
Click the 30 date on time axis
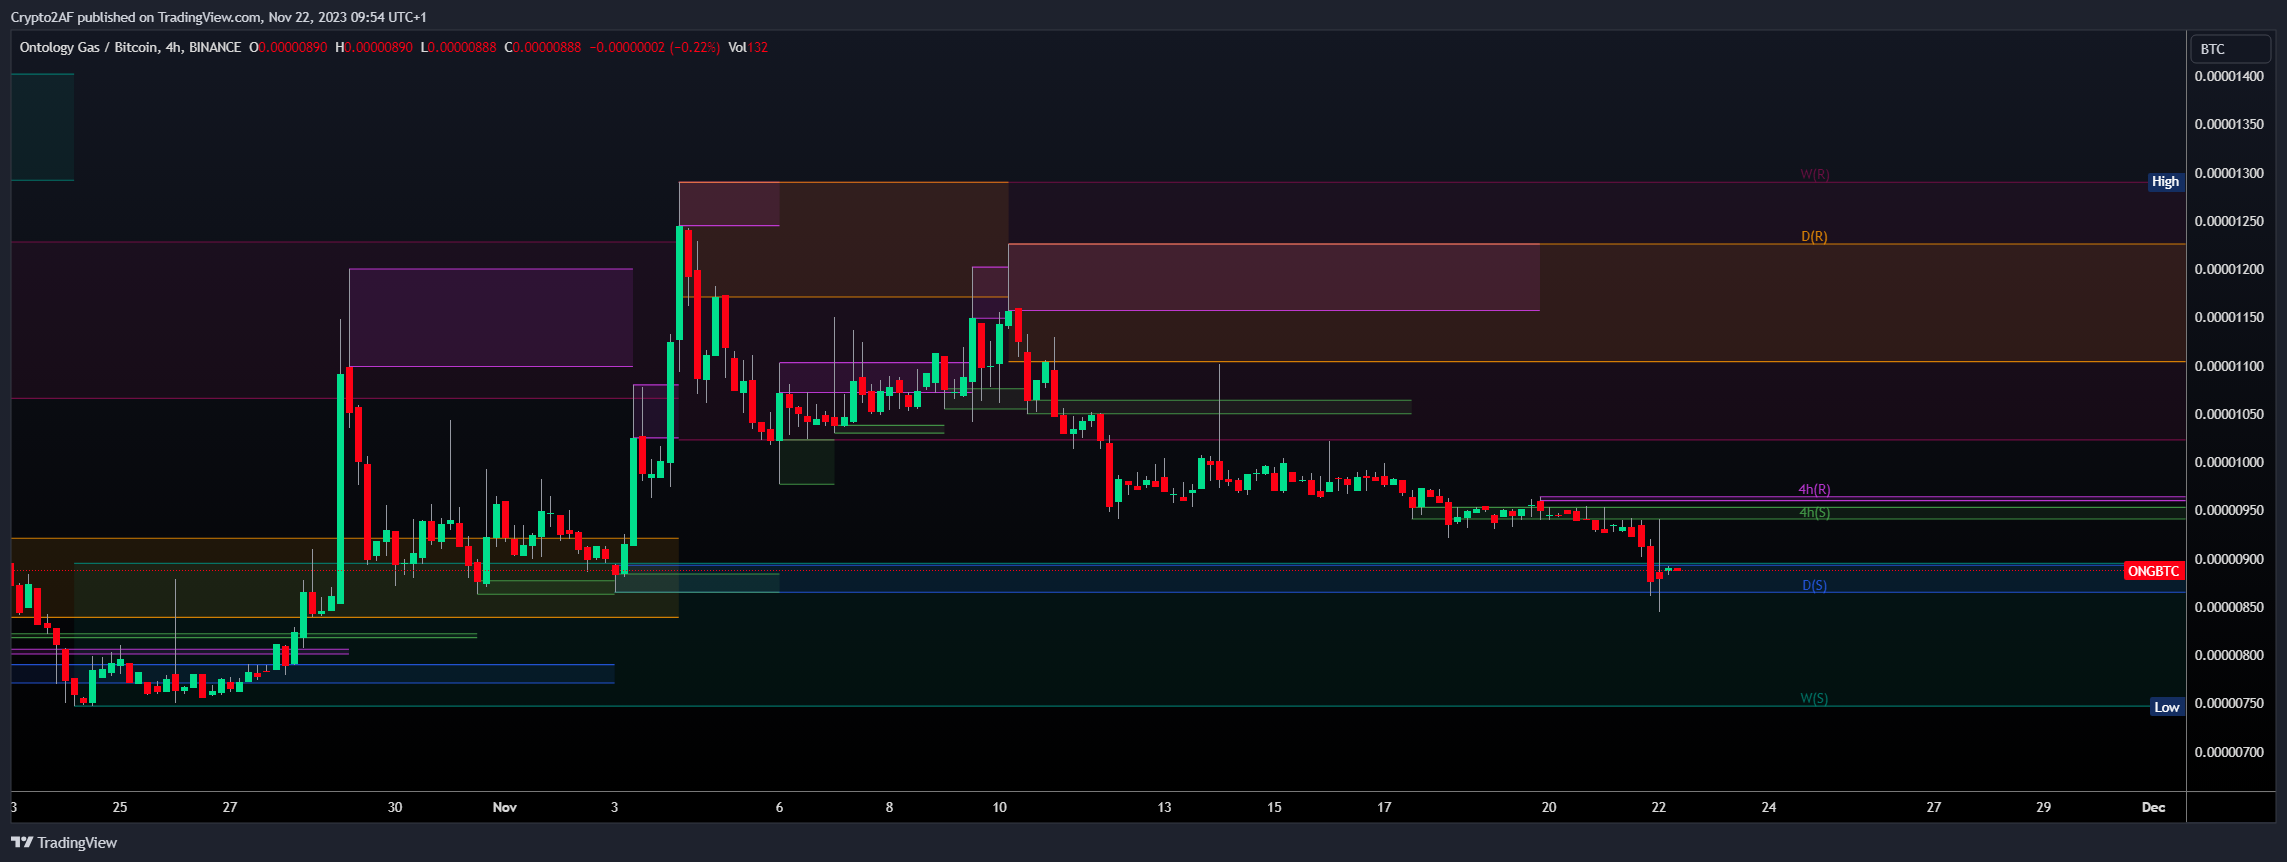click(395, 807)
